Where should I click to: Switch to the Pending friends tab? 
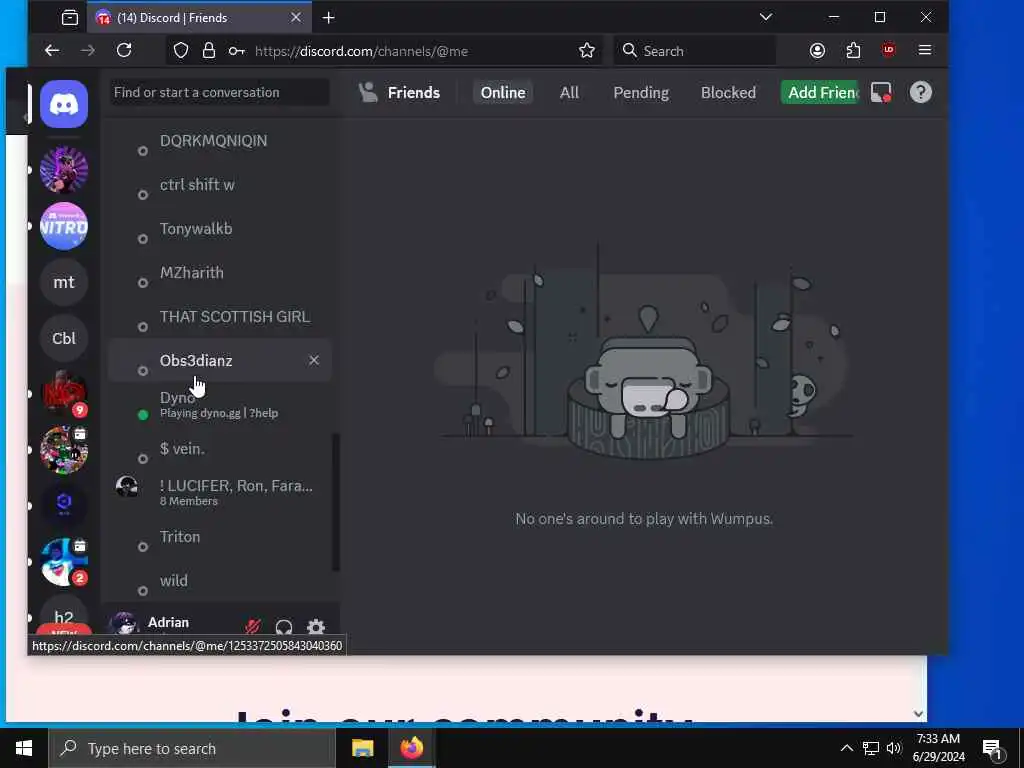[x=641, y=92]
